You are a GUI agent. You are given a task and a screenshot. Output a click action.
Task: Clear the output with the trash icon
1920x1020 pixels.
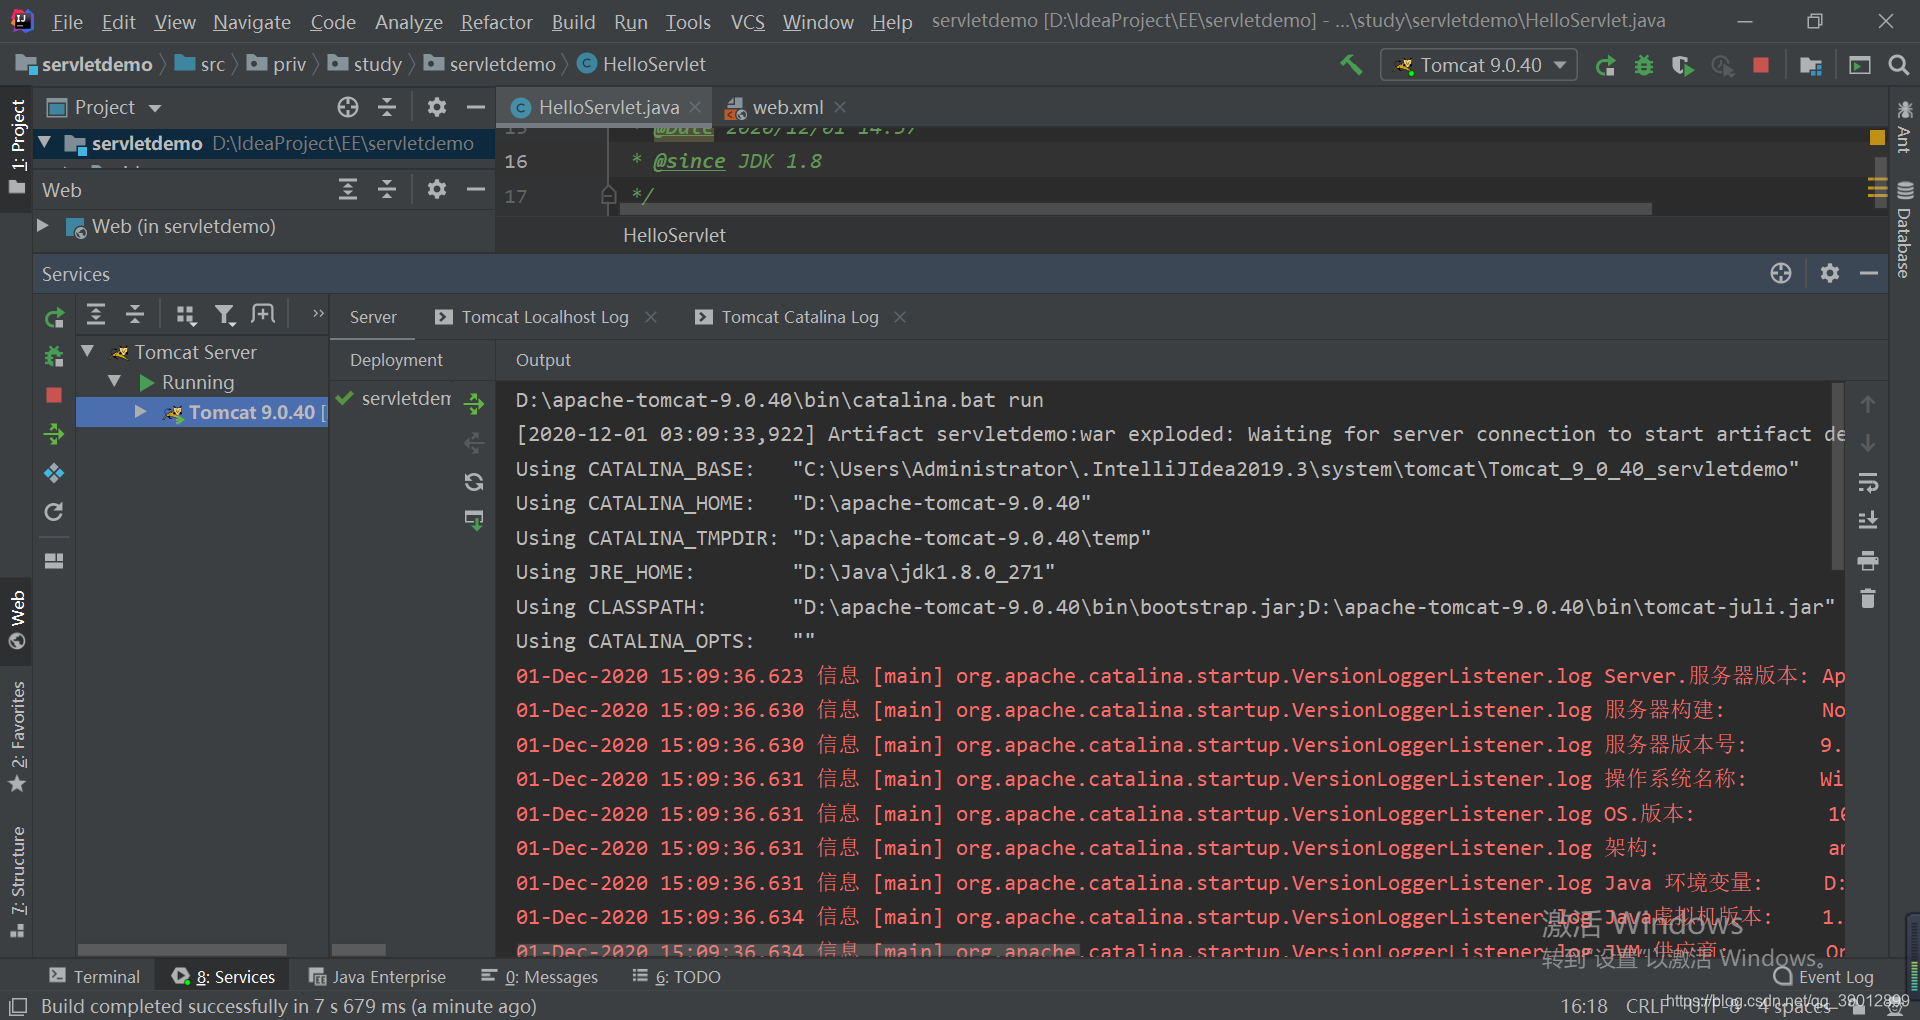(1868, 599)
